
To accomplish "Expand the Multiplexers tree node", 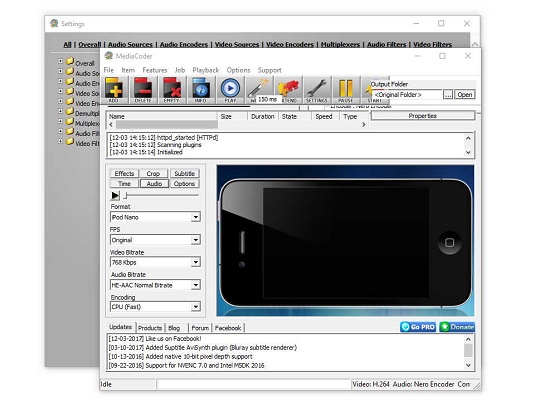I will (60, 121).
